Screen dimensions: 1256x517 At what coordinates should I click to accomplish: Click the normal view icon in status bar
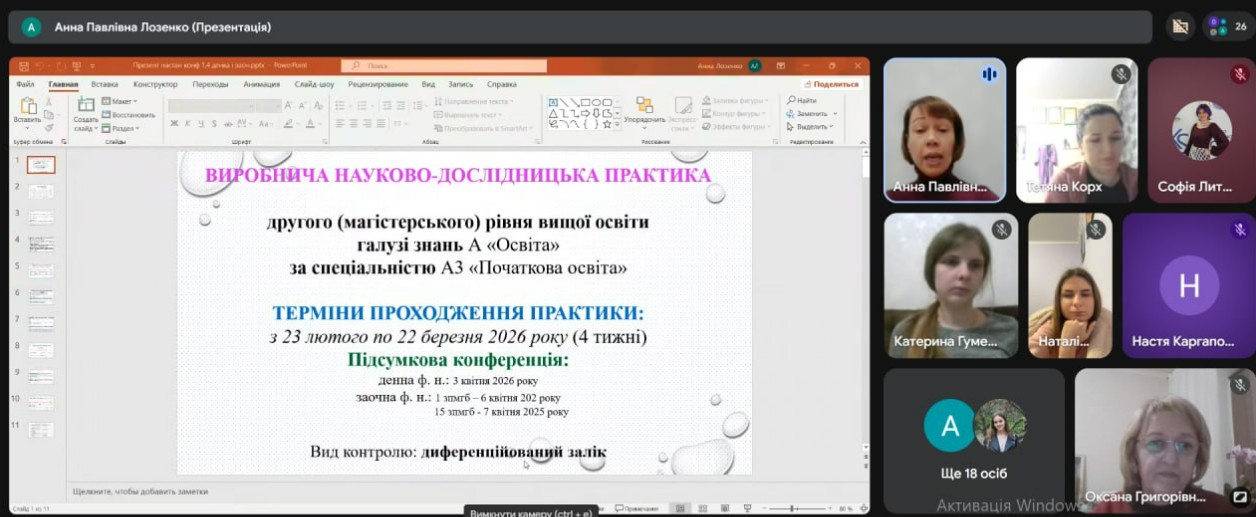[680, 508]
